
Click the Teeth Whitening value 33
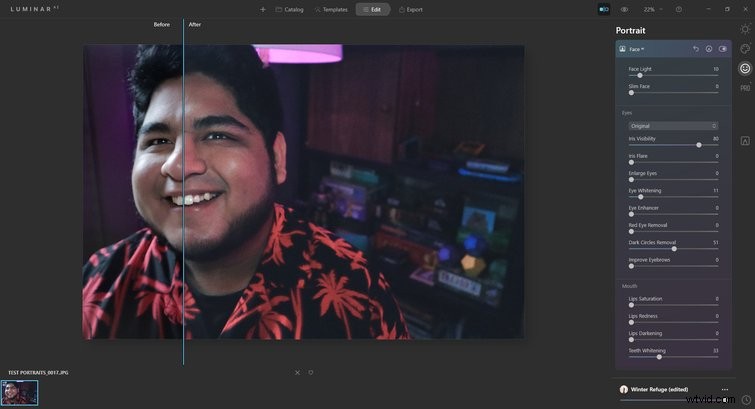[716, 350]
